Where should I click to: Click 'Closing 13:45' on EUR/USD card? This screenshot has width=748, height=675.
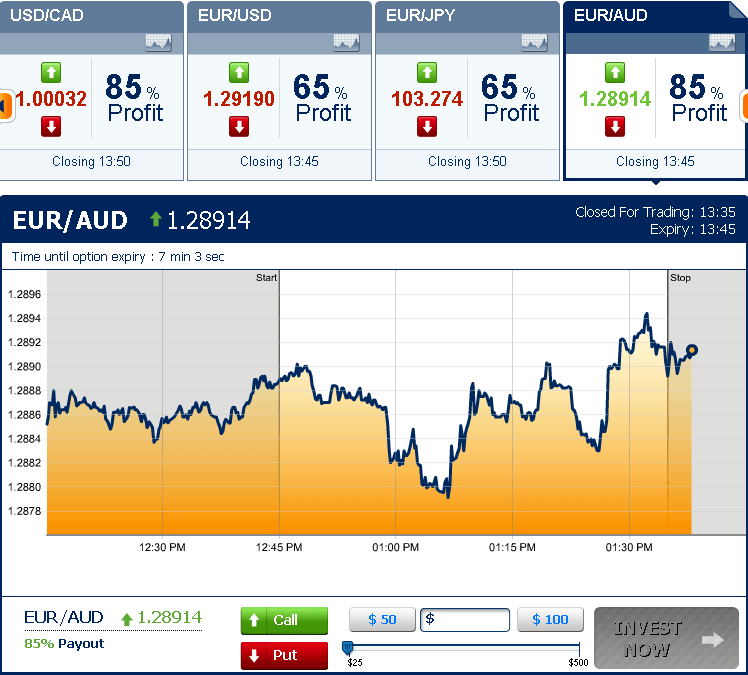[279, 161]
